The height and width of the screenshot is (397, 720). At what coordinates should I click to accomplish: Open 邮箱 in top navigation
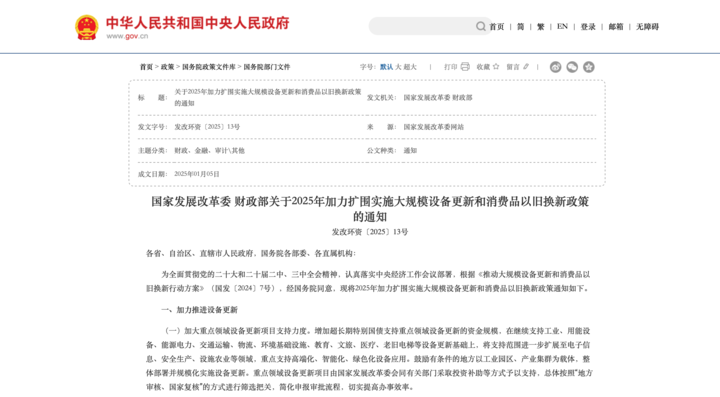[x=616, y=27]
